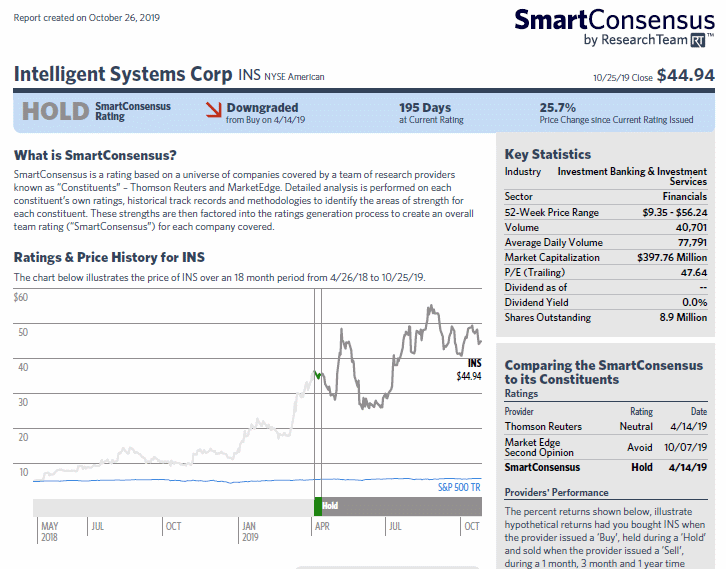This screenshot has height=569, width=726.
Task: Click 'Key Statistics' heading
Action: tap(548, 154)
